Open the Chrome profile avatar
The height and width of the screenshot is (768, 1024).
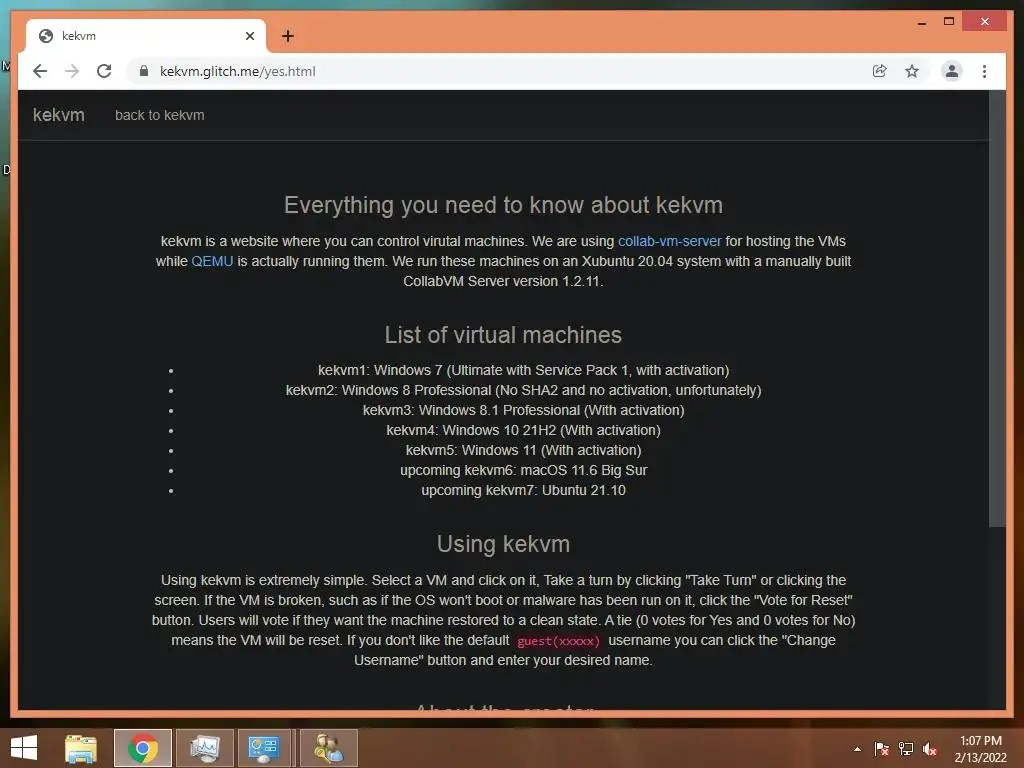click(x=952, y=71)
